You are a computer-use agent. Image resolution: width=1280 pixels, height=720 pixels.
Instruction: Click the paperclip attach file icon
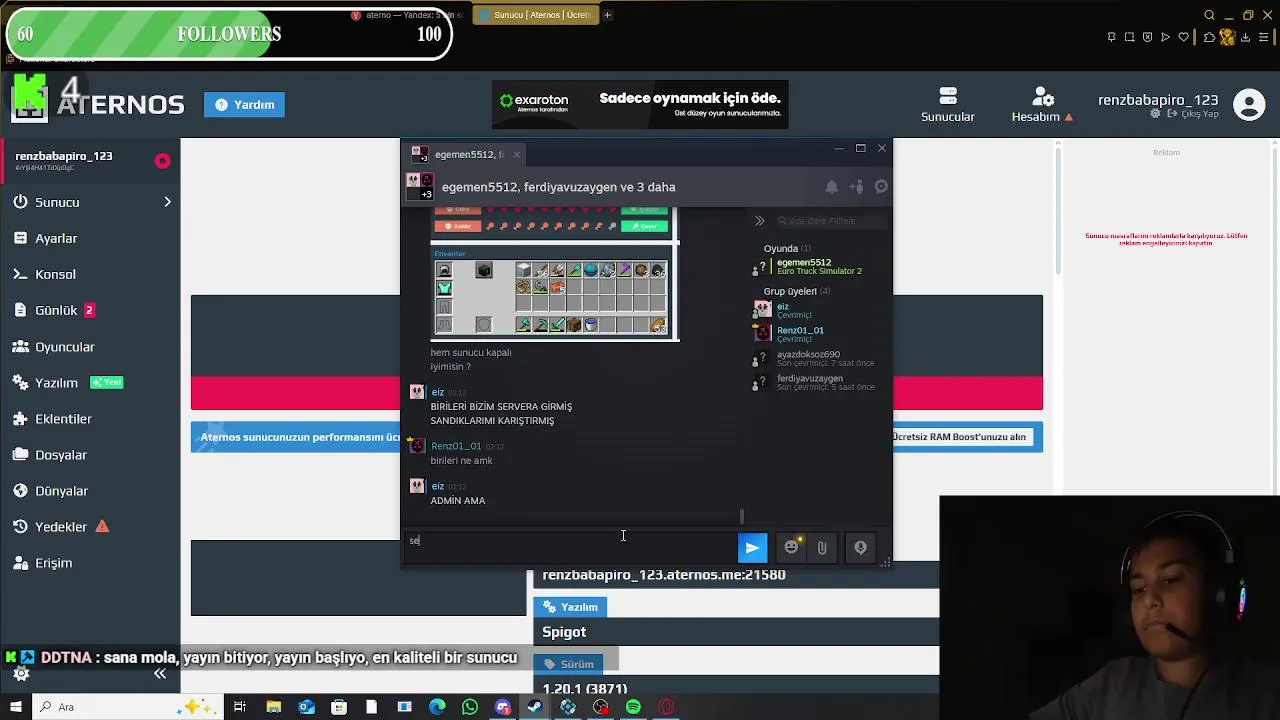tap(822, 548)
